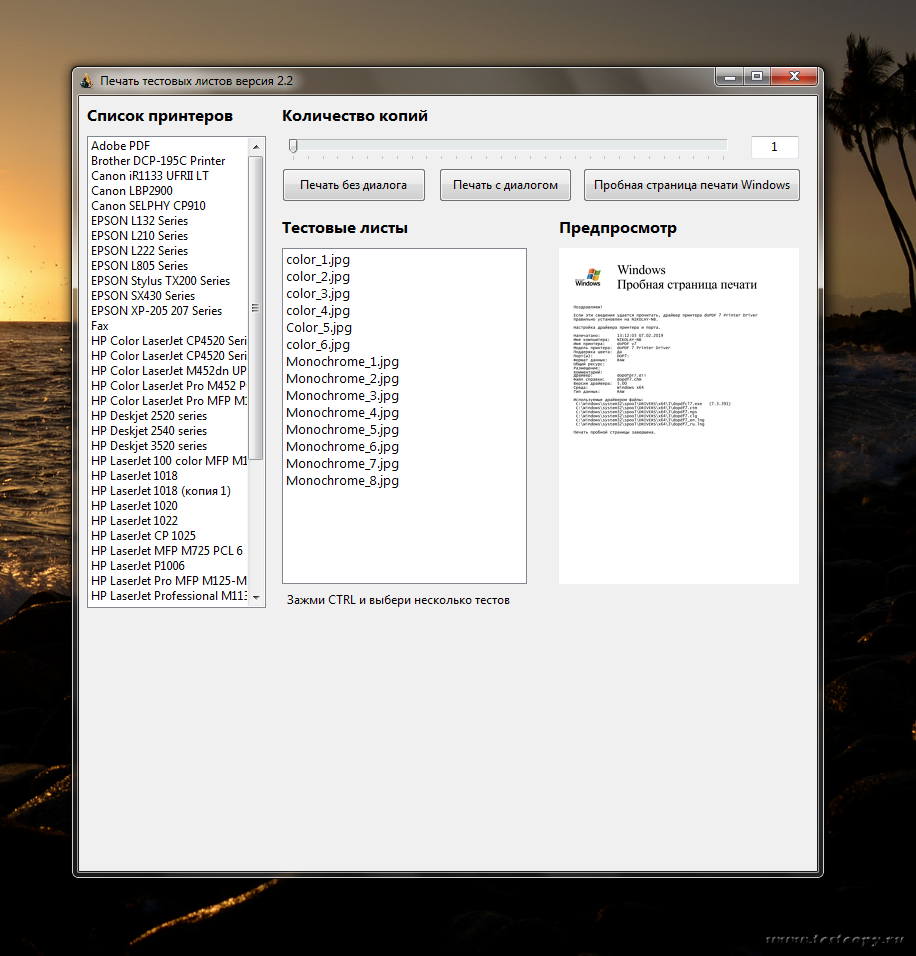Select color_1.jpg test sheet
916x956 pixels.
318,260
